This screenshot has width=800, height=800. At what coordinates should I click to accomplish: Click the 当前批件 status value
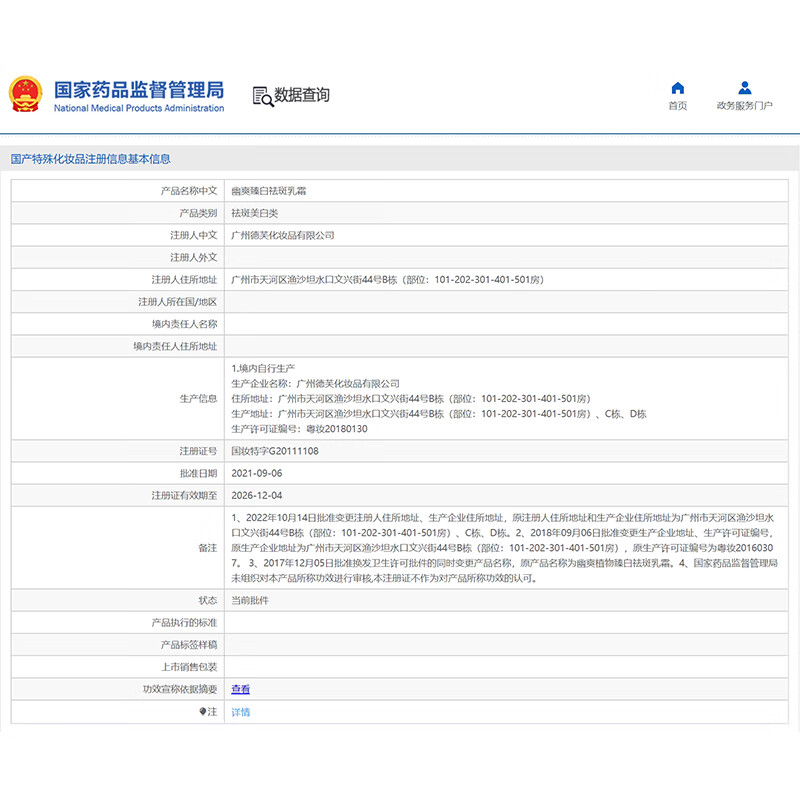(x=250, y=600)
